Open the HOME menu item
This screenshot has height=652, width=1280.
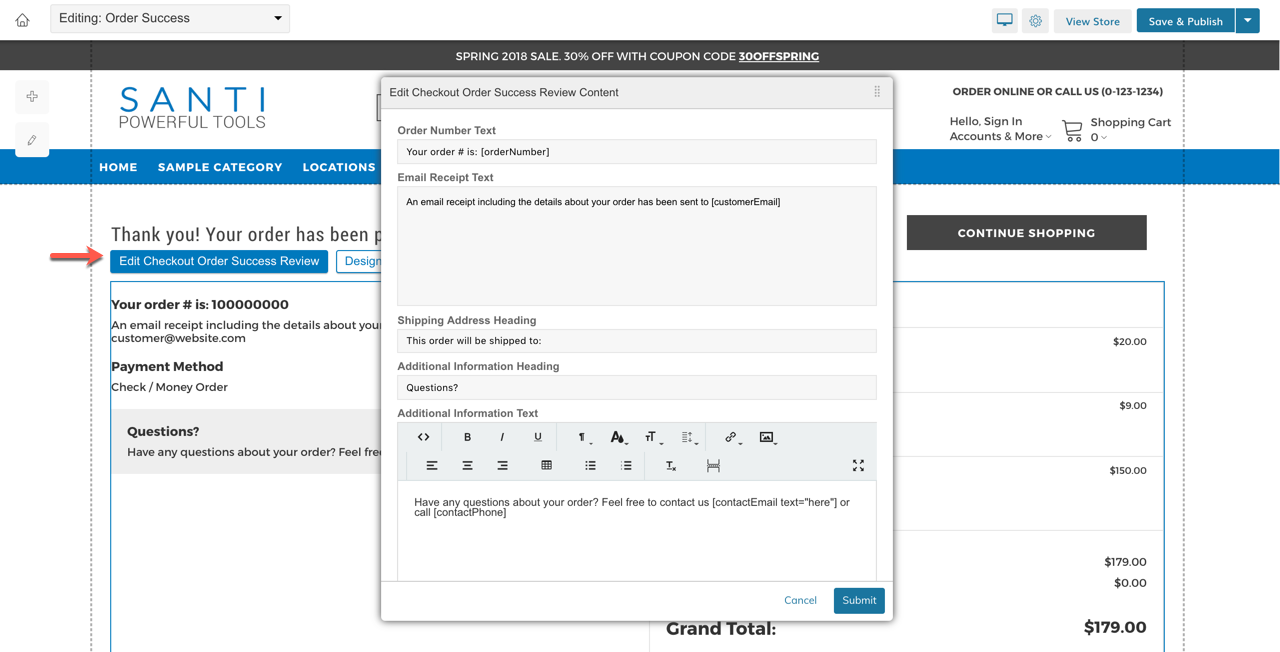[x=118, y=167]
